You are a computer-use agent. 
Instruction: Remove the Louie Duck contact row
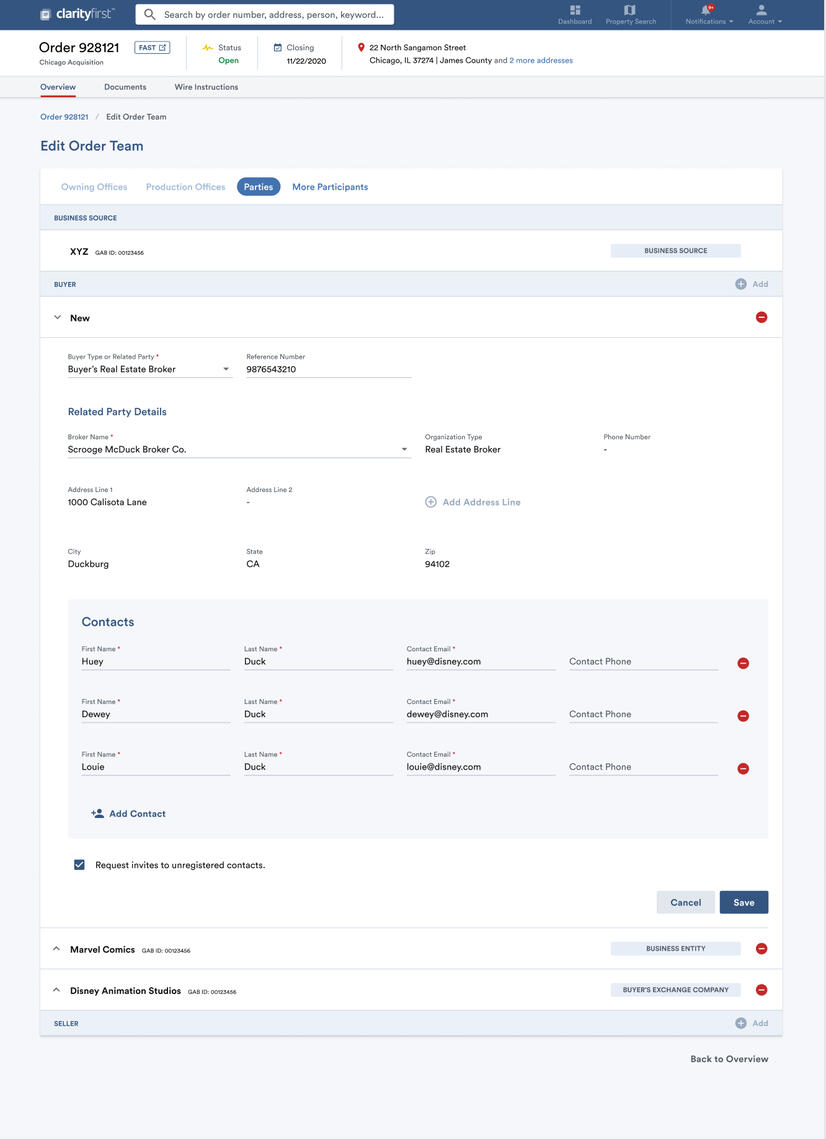pos(743,769)
